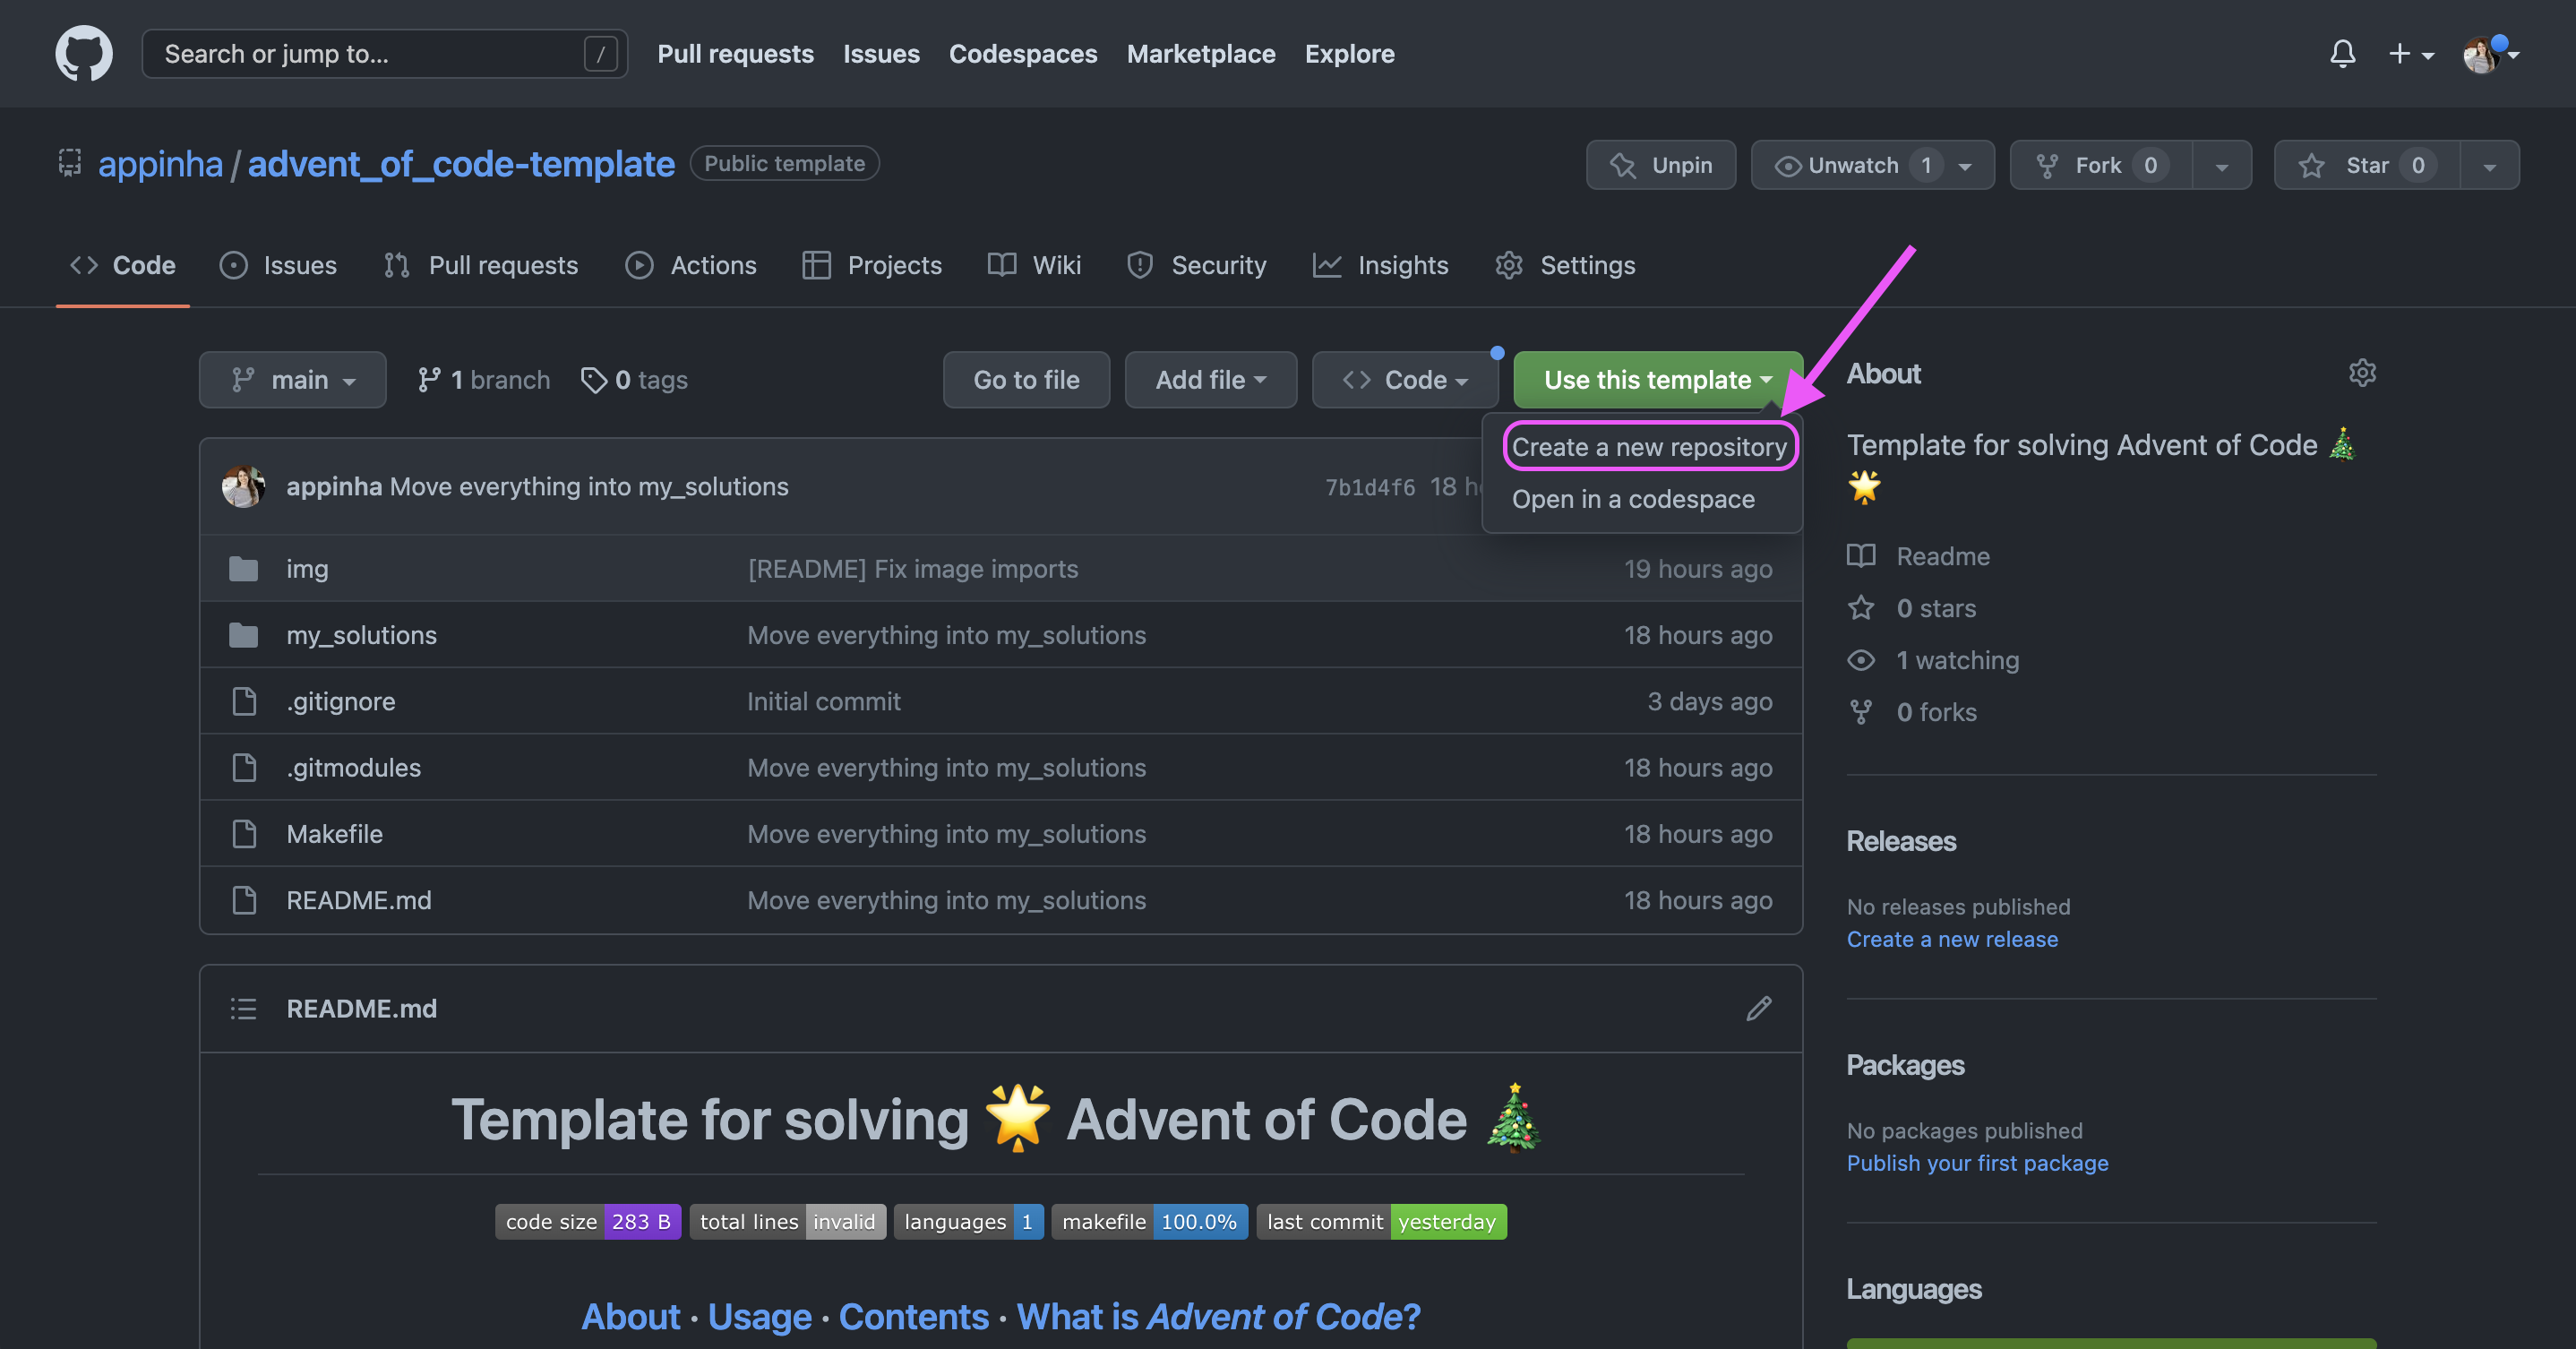Click the appinha commit author avatar
The height and width of the screenshot is (1349, 2576).
point(243,487)
